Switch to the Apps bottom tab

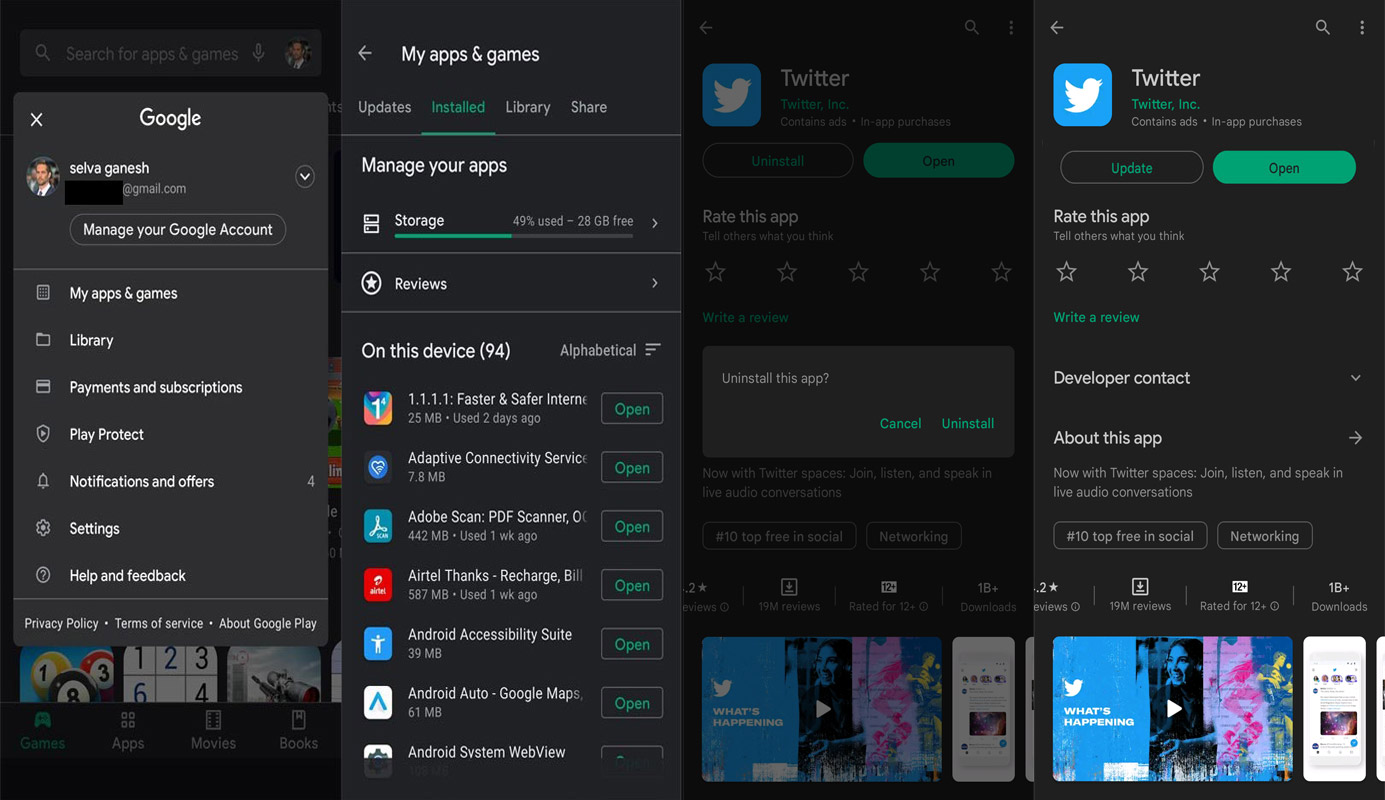[128, 731]
